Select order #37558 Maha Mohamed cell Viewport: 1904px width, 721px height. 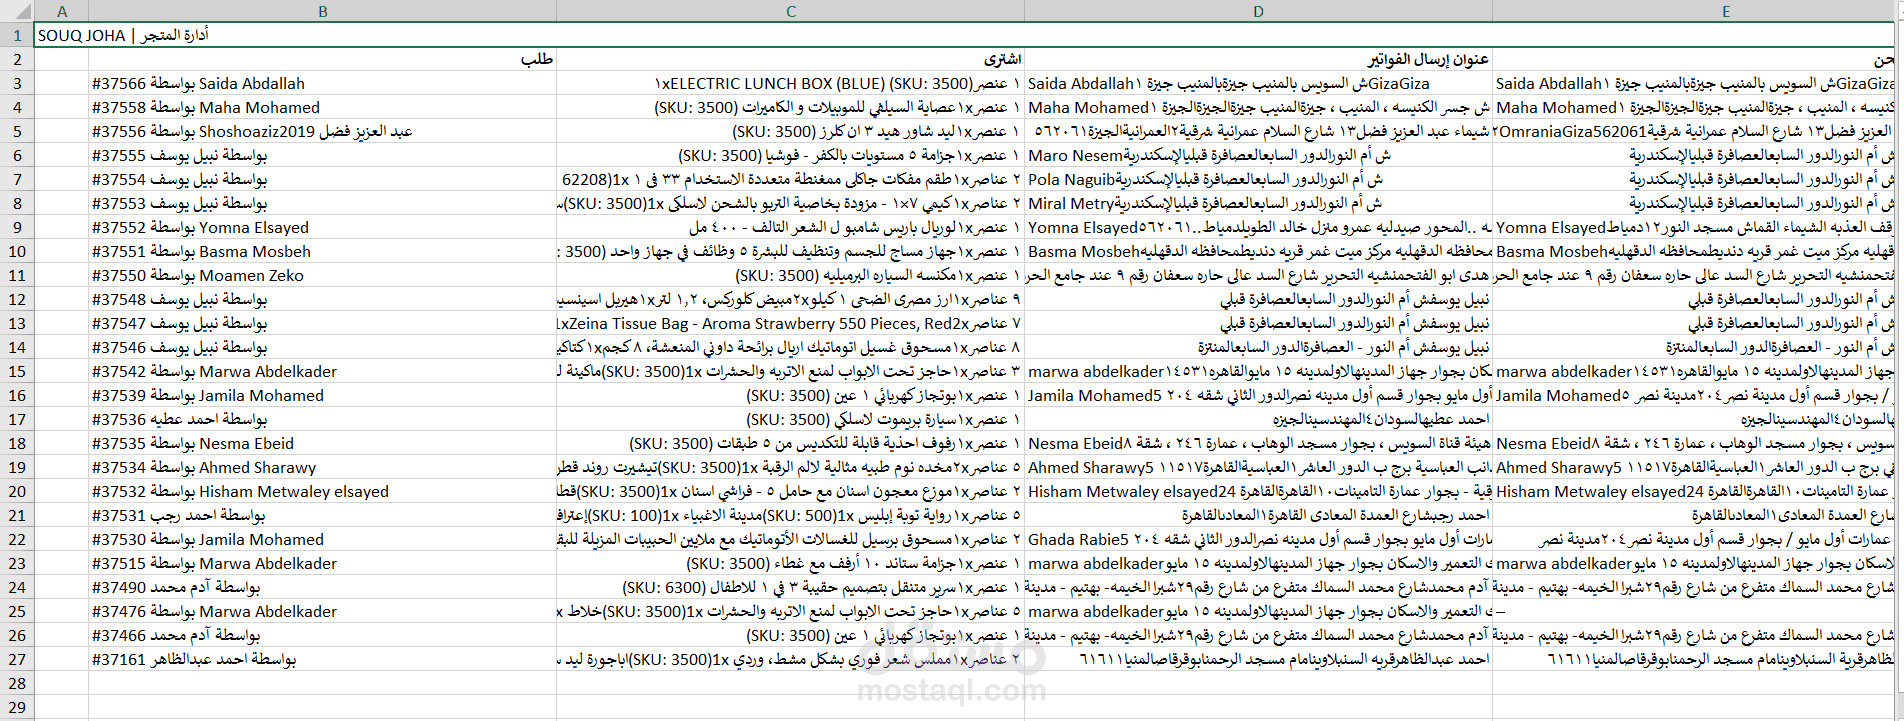point(322,107)
